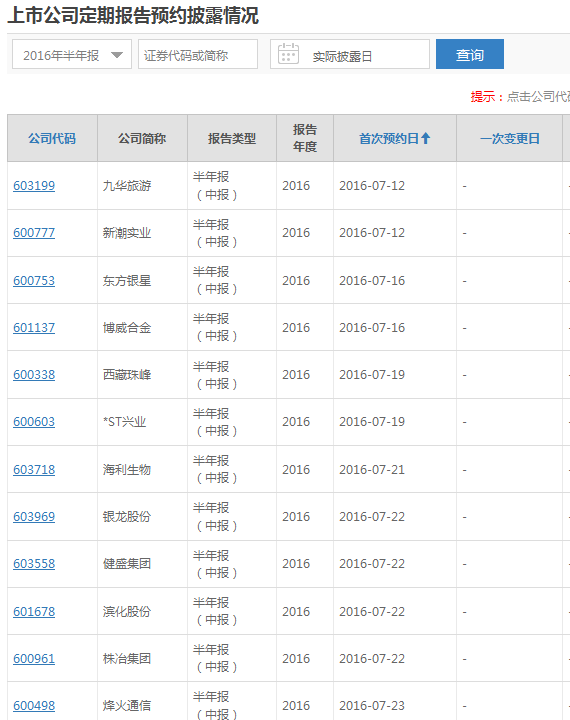Open the 2016年半年报 report period dropdown
The image size is (570, 720).
pyautogui.click(x=72, y=54)
